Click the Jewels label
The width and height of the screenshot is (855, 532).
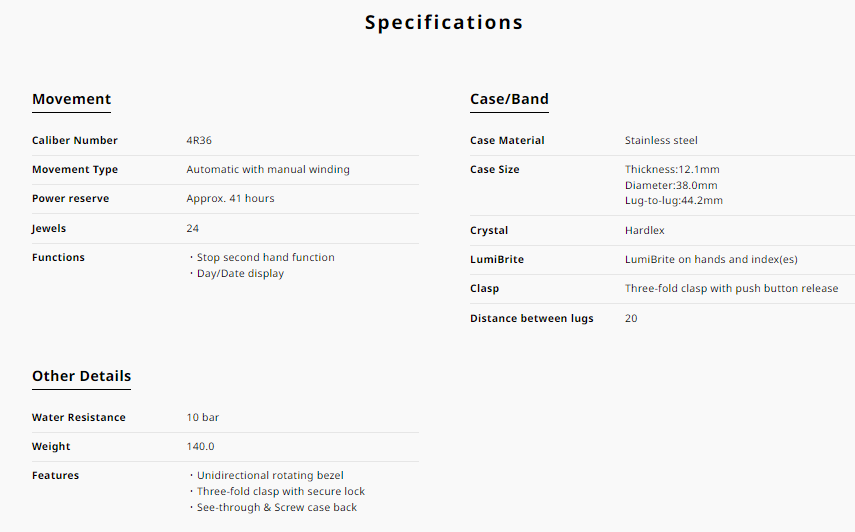pyautogui.click(x=49, y=229)
